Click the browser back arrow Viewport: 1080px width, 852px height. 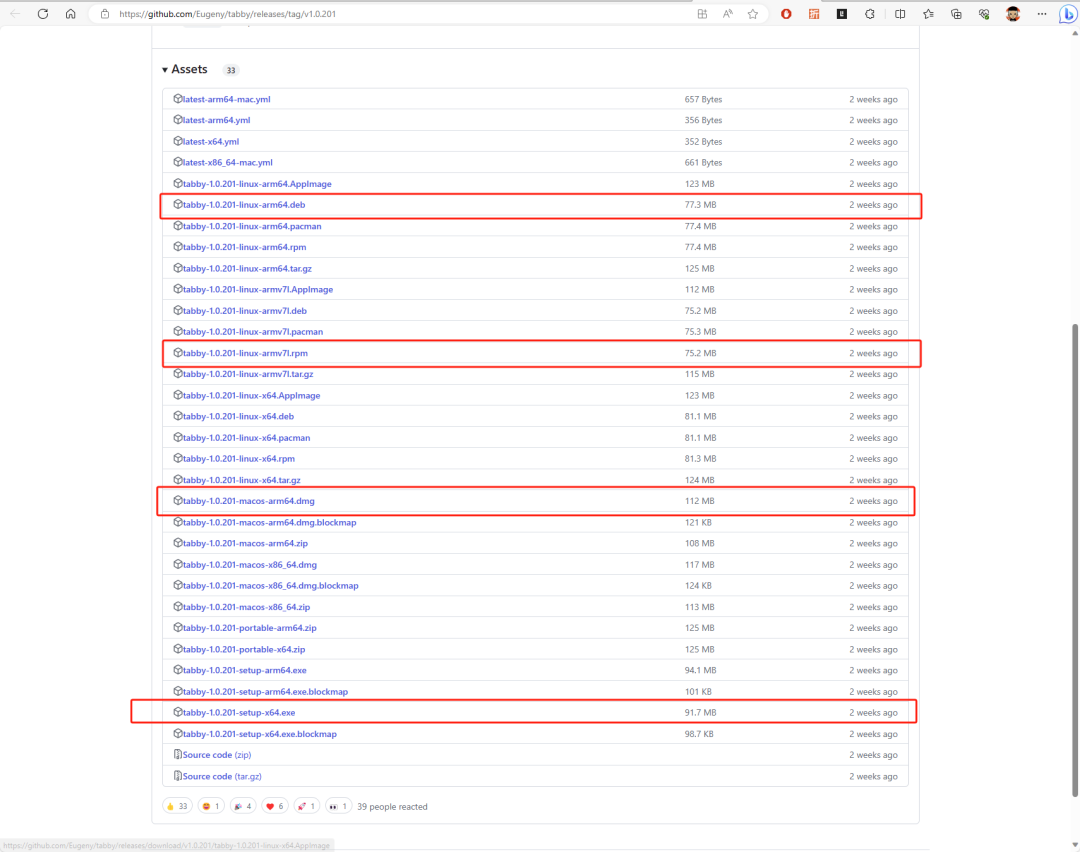[15, 14]
